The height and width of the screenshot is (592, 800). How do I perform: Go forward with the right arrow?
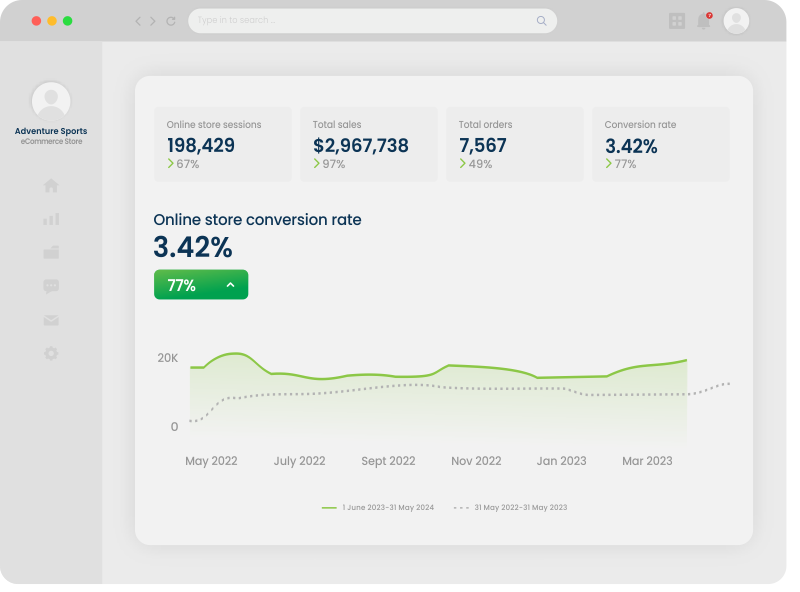[153, 21]
